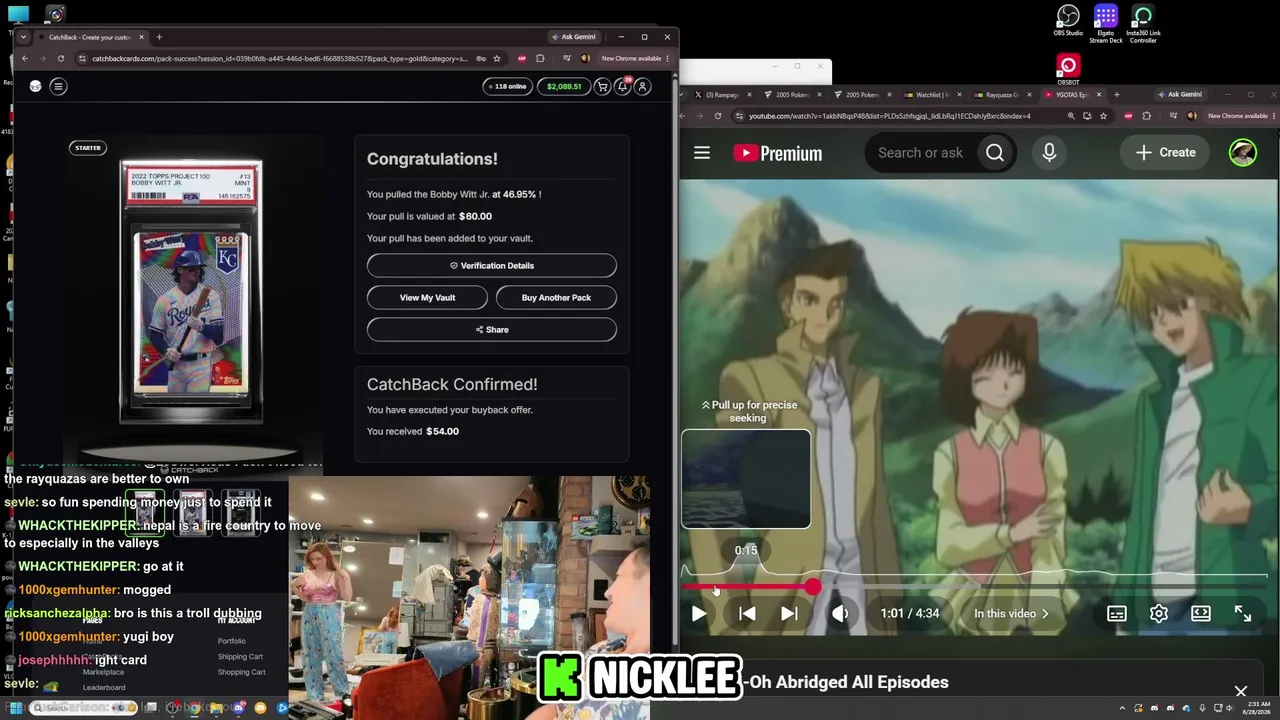Click the red YouTube progress scrubber handle
Image resolution: width=1280 pixels, height=720 pixels.
[813, 588]
